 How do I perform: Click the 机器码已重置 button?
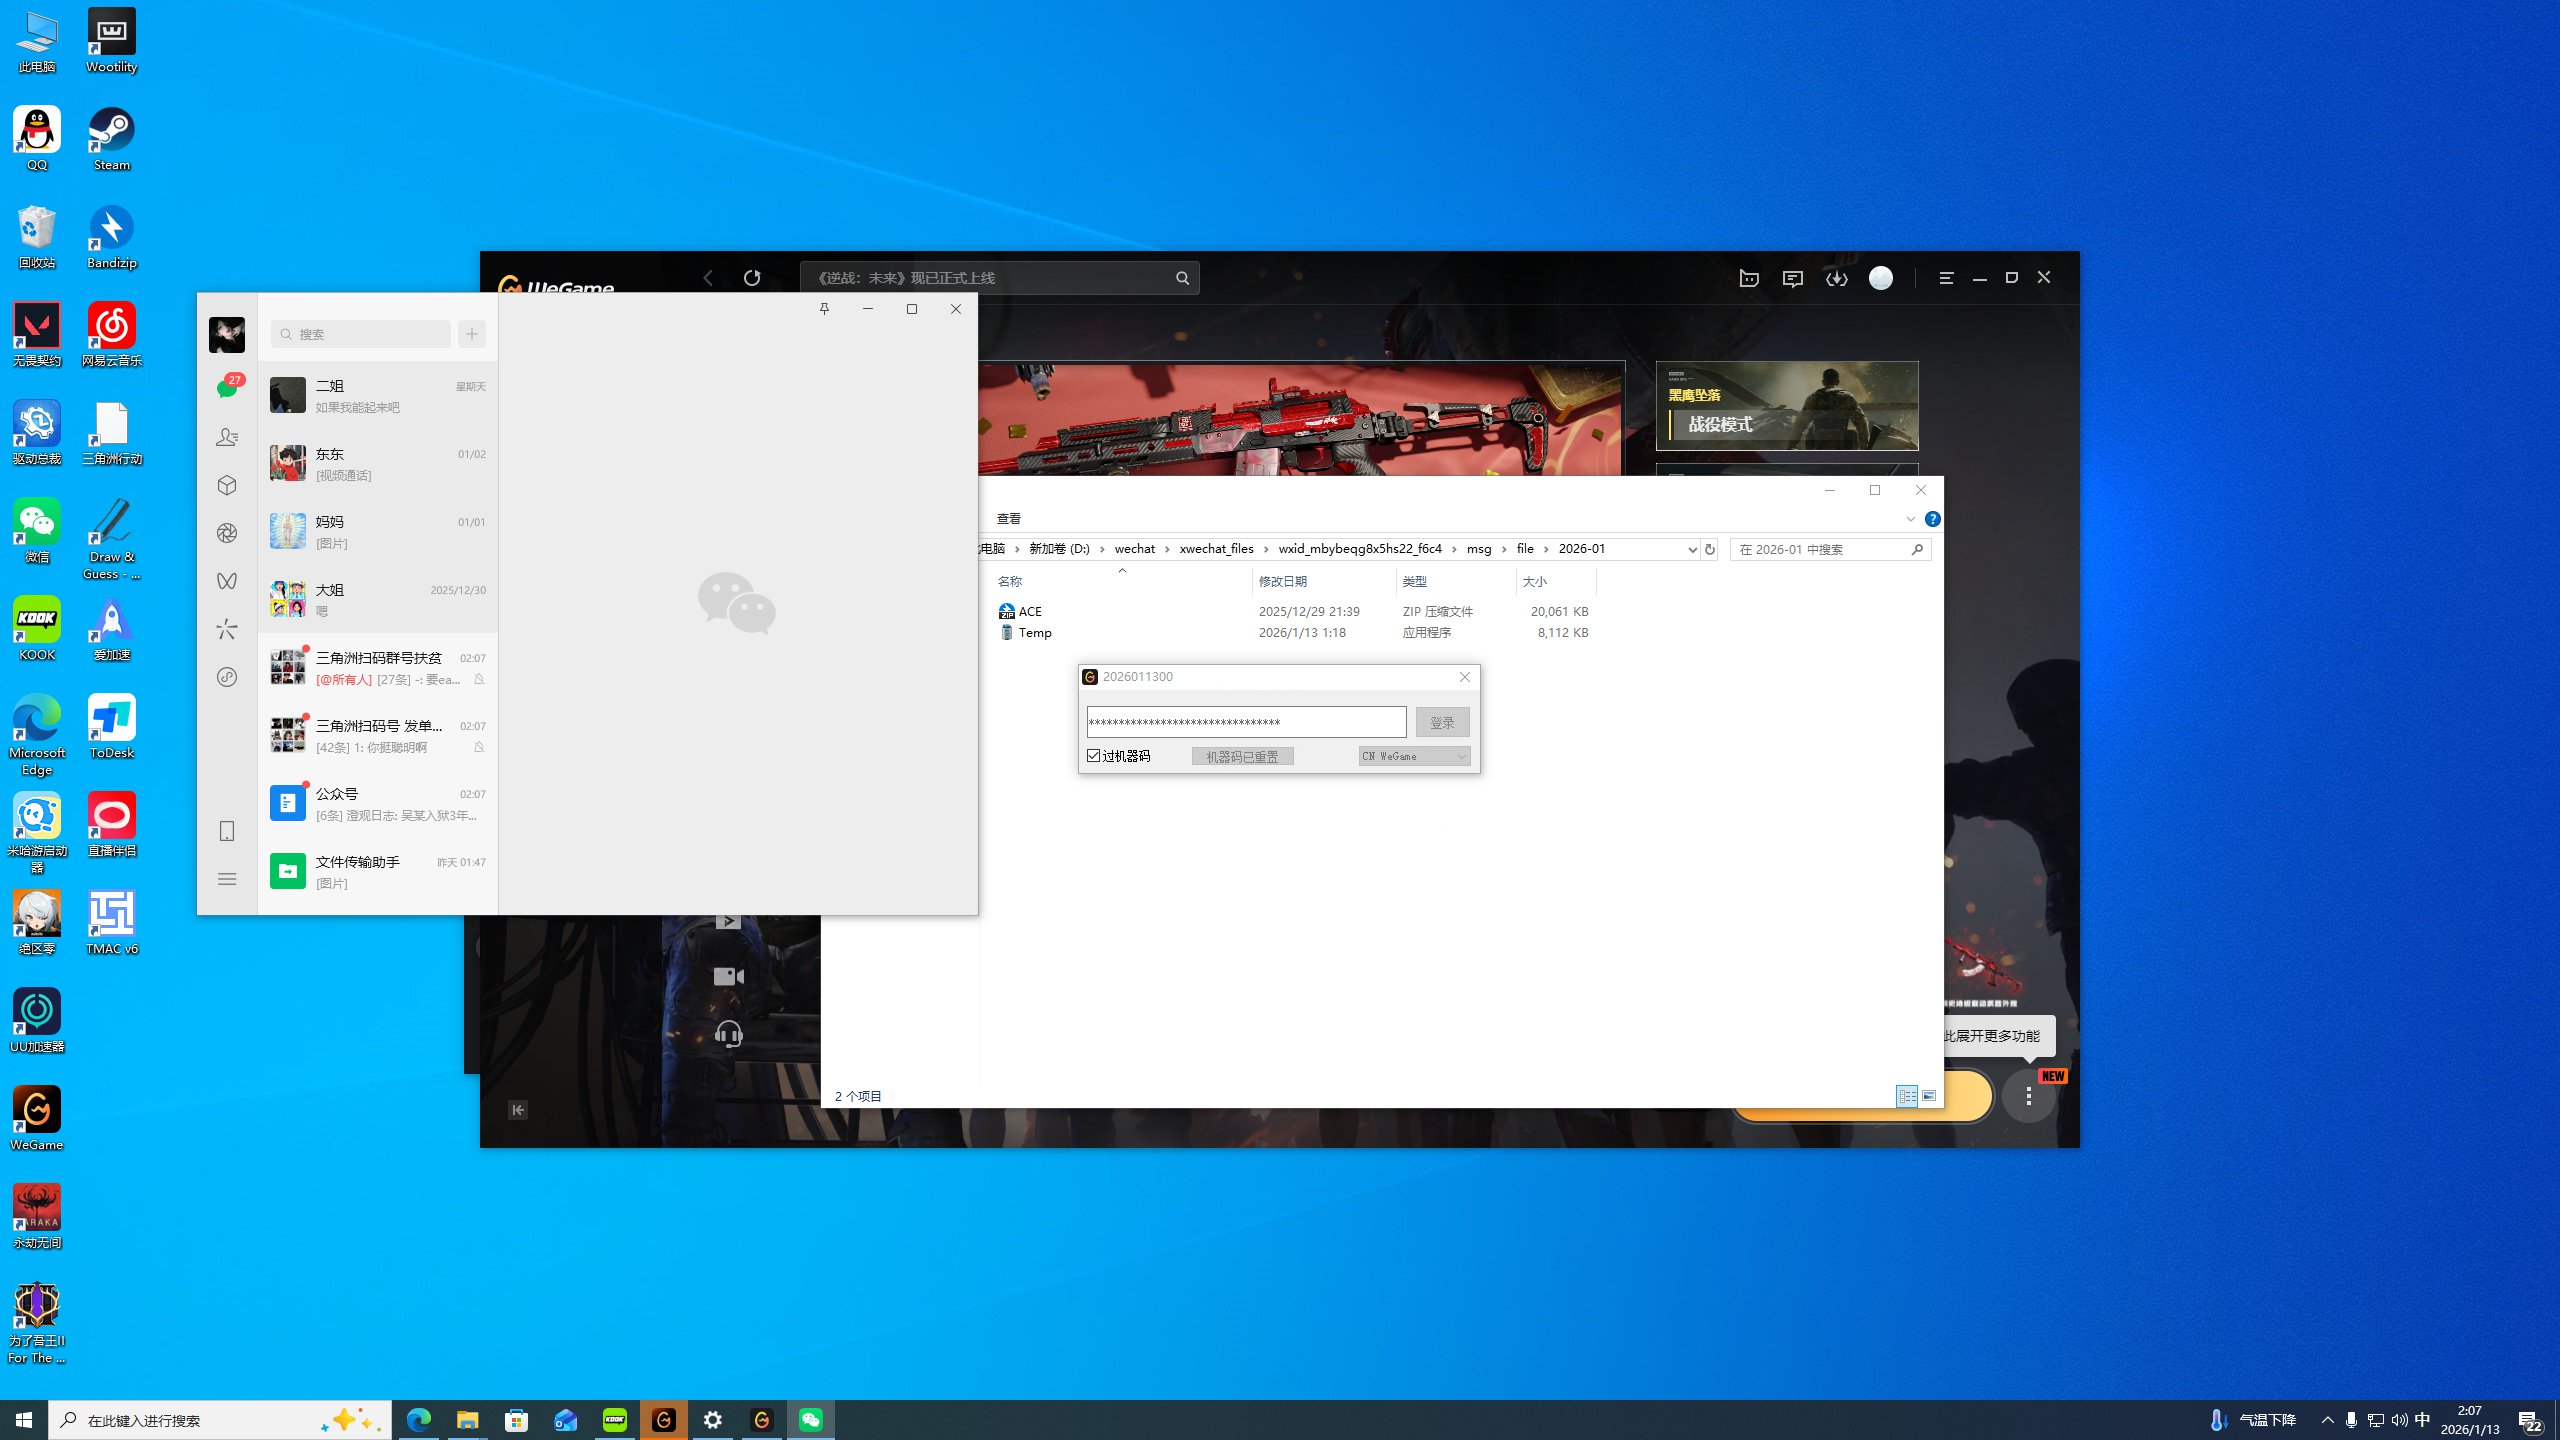click(1242, 757)
